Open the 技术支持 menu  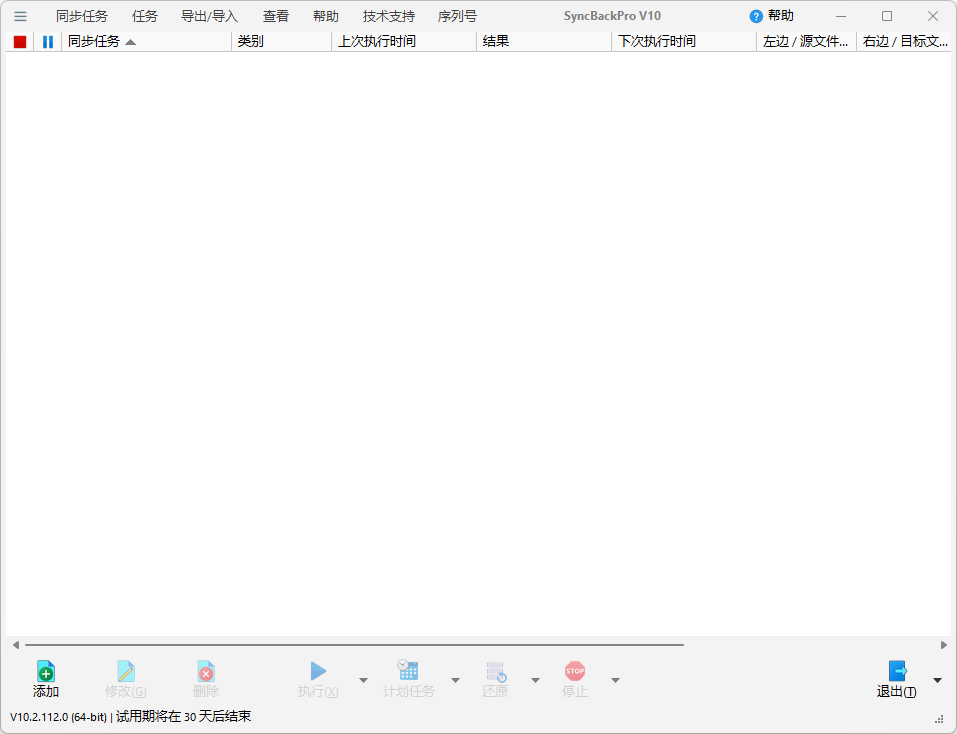coord(389,16)
